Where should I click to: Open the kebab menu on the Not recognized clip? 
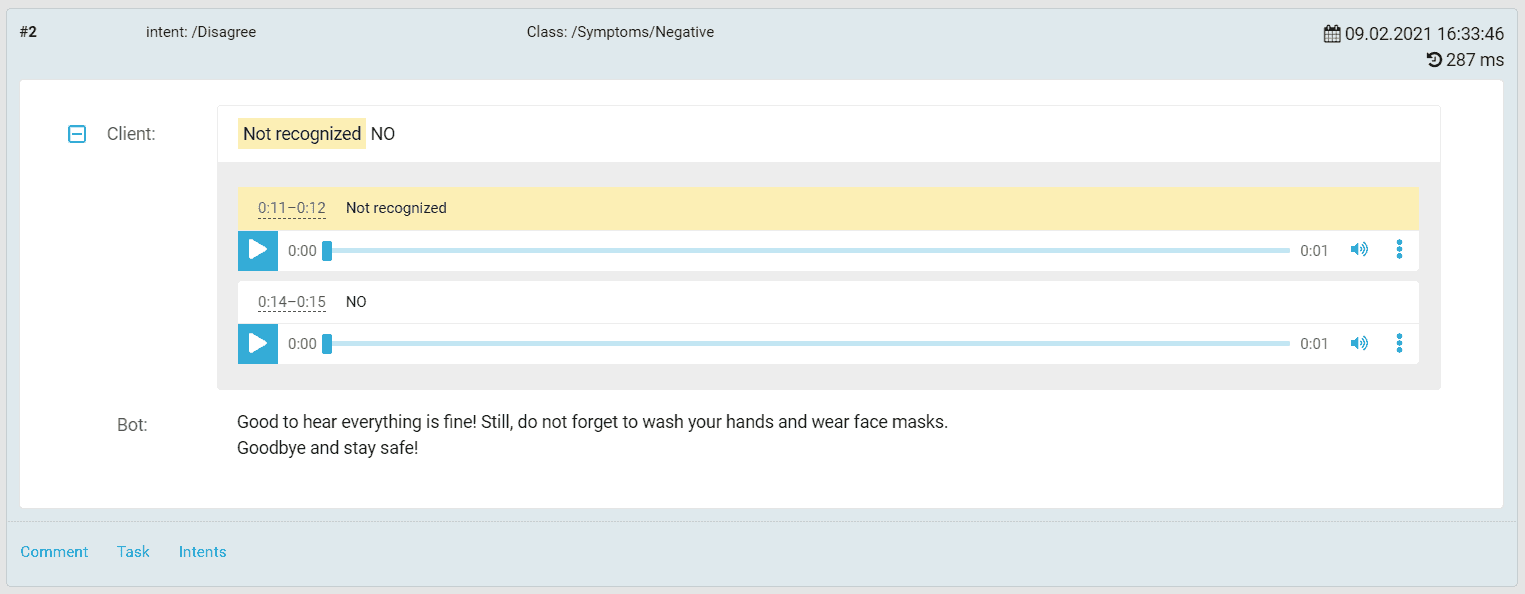1399,250
